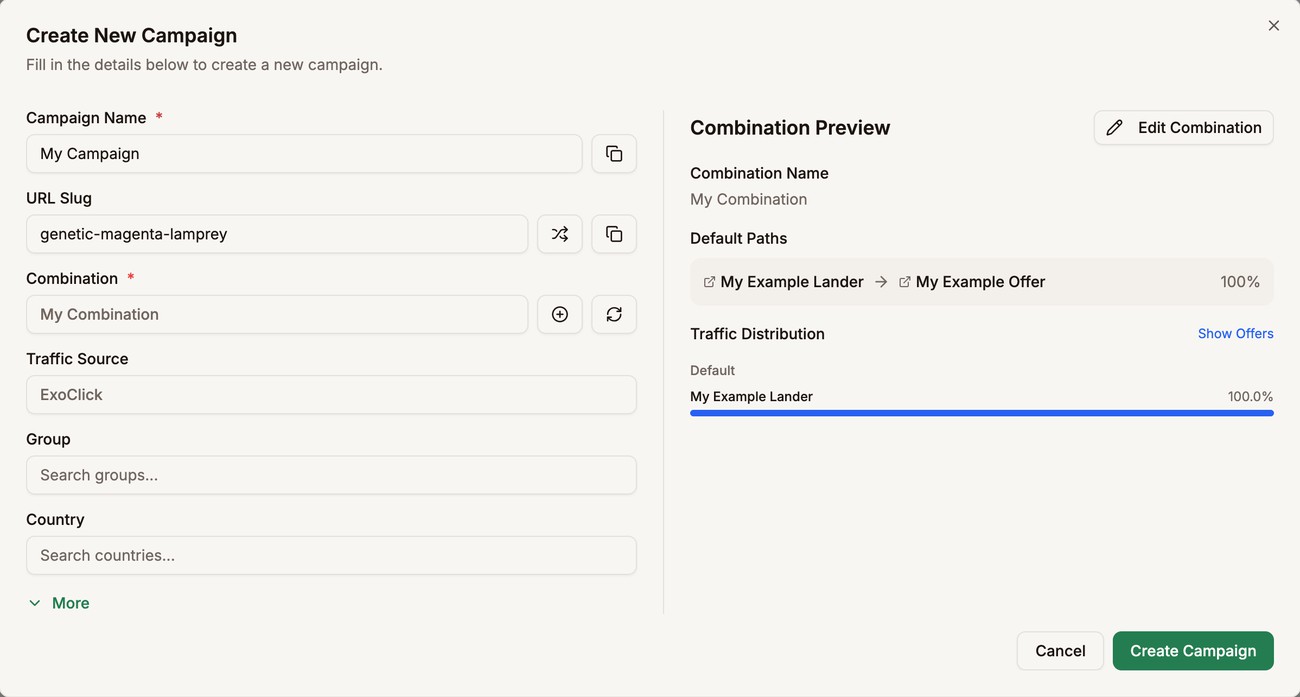Close the Create New Campaign dialog

1273,26
